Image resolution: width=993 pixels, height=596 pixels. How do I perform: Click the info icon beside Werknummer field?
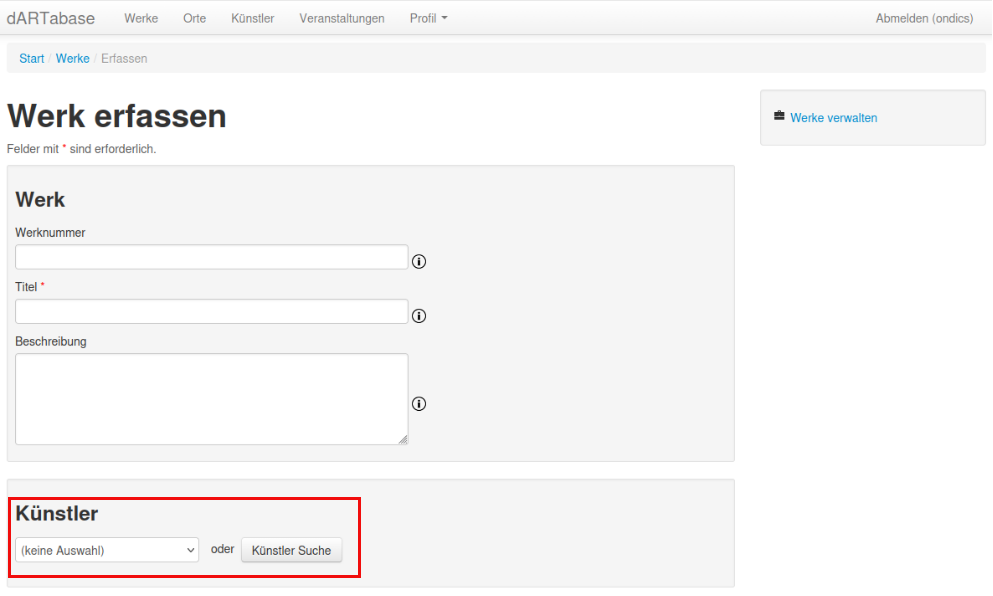pos(419,262)
